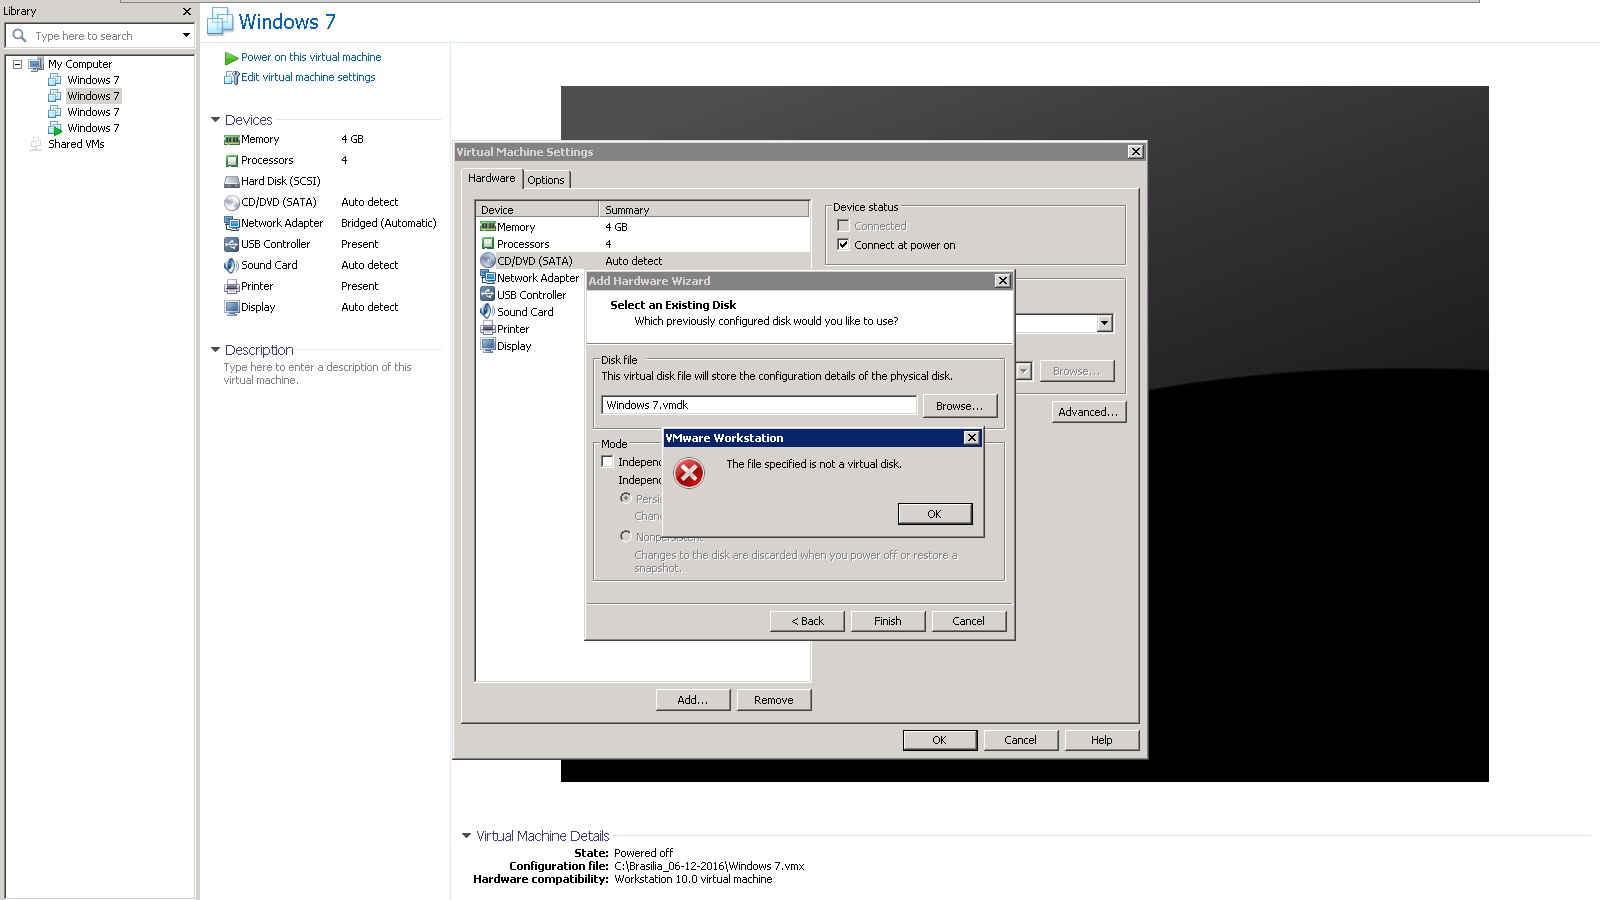Click Device column header in settings list

tap(537, 210)
